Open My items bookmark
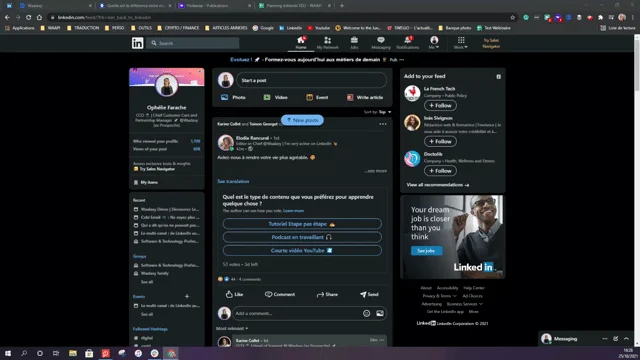The image size is (640, 360). click(x=146, y=182)
